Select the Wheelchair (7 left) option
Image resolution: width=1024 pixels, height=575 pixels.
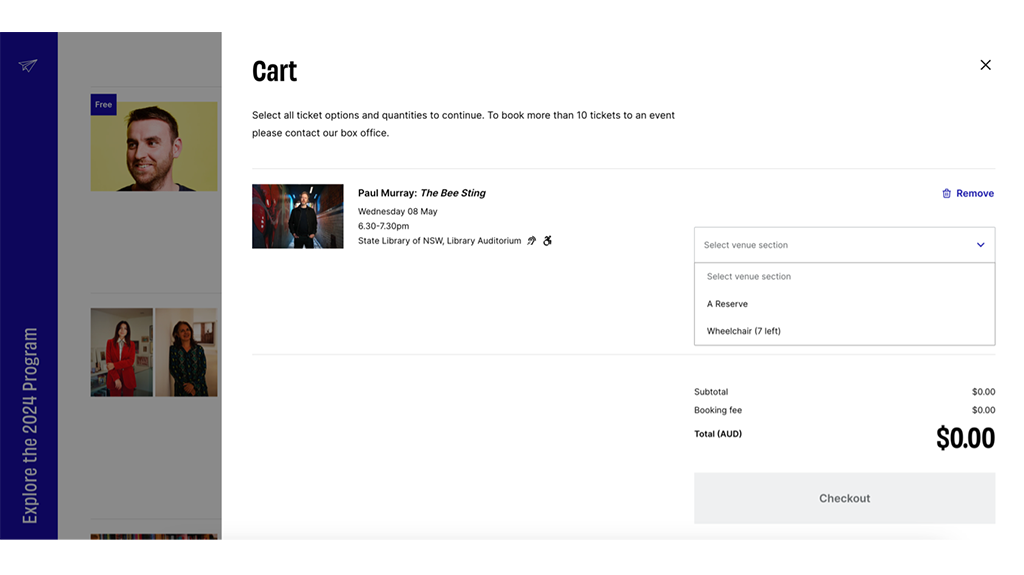[x=743, y=331]
